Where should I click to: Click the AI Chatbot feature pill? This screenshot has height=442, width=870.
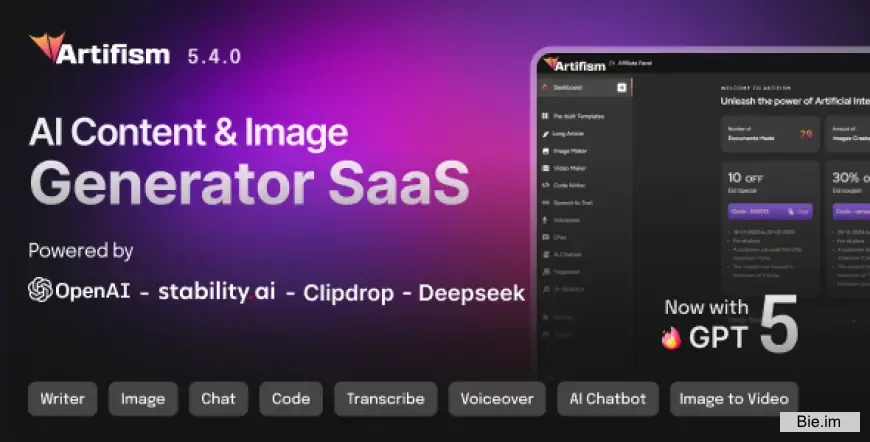608,399
